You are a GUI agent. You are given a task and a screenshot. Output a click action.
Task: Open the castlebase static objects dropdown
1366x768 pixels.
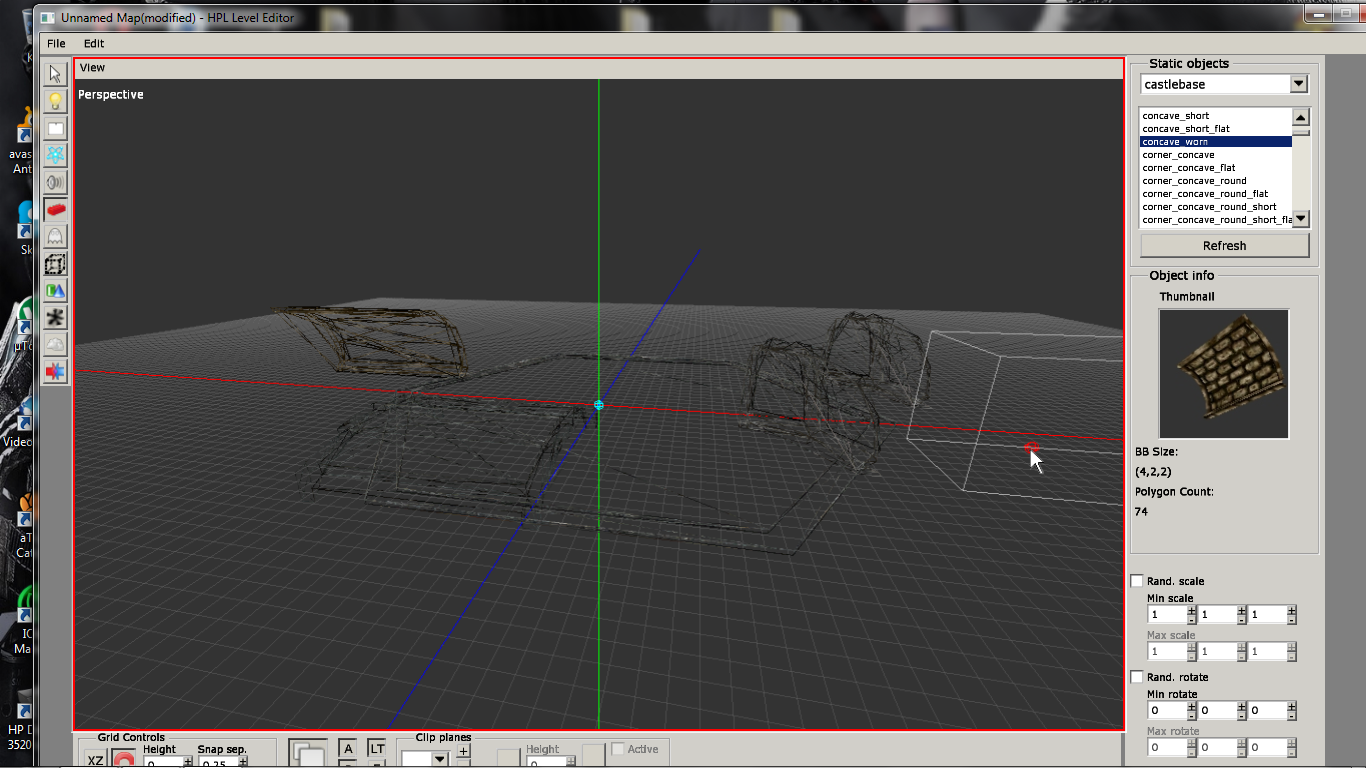coord(1298,84)
